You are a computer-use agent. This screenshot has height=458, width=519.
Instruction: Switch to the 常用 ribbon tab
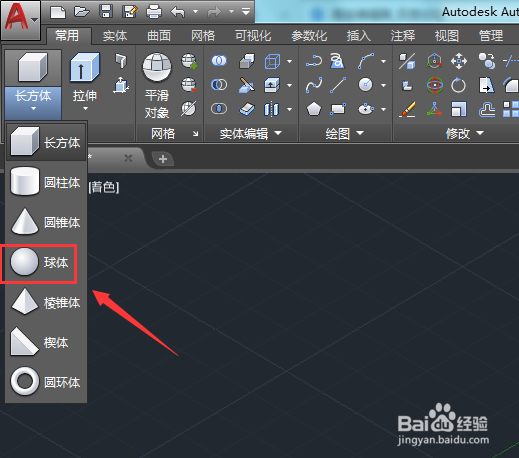pos(68,36)
